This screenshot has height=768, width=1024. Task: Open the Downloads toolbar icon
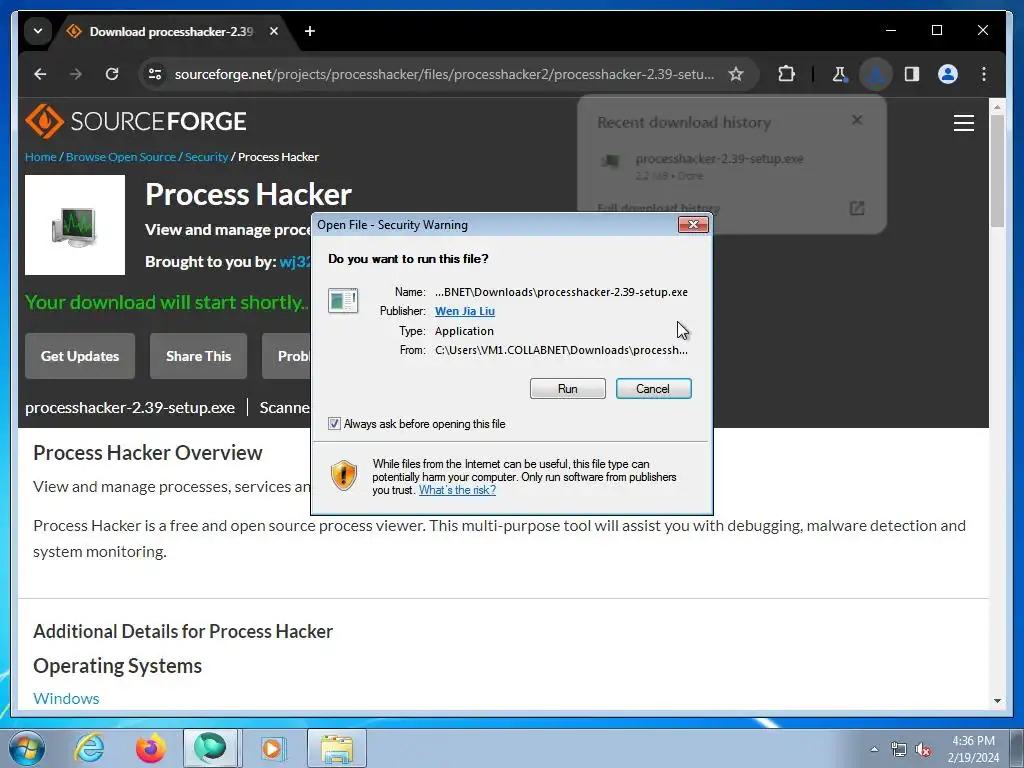coord(876,74)
